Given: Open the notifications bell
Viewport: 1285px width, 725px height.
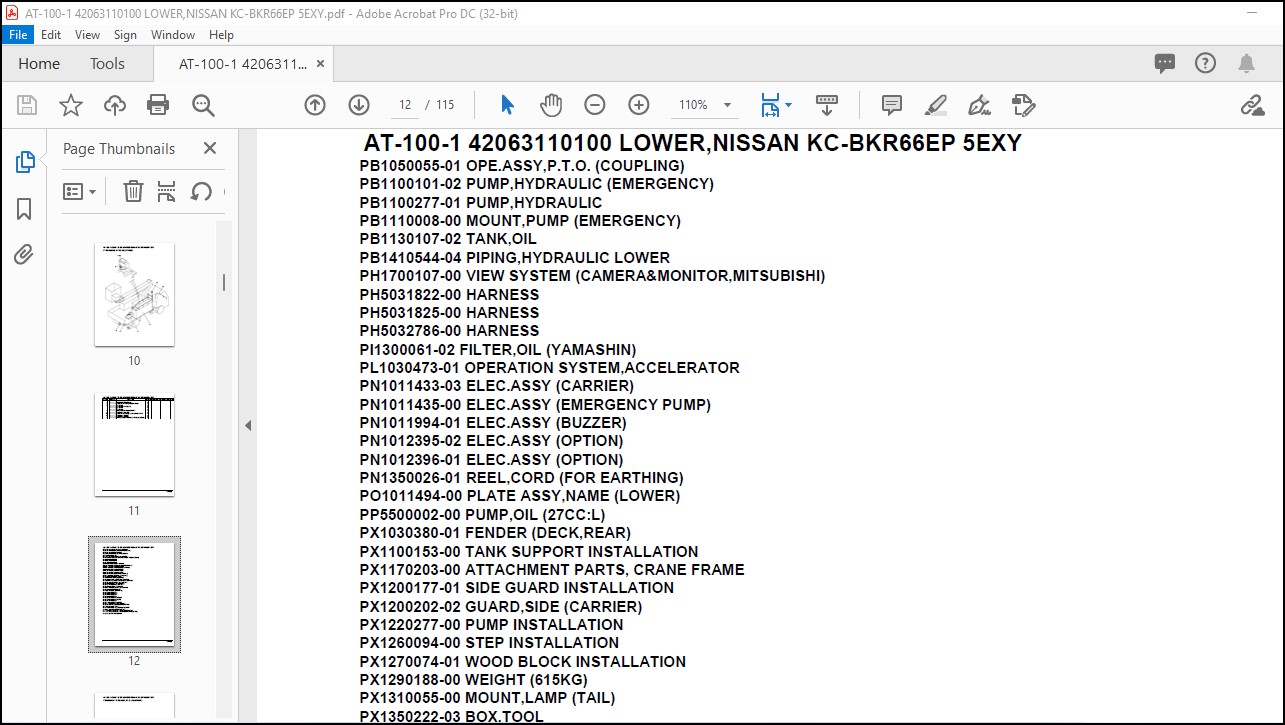Looking at the screenshot, I should pos(1246,63).
